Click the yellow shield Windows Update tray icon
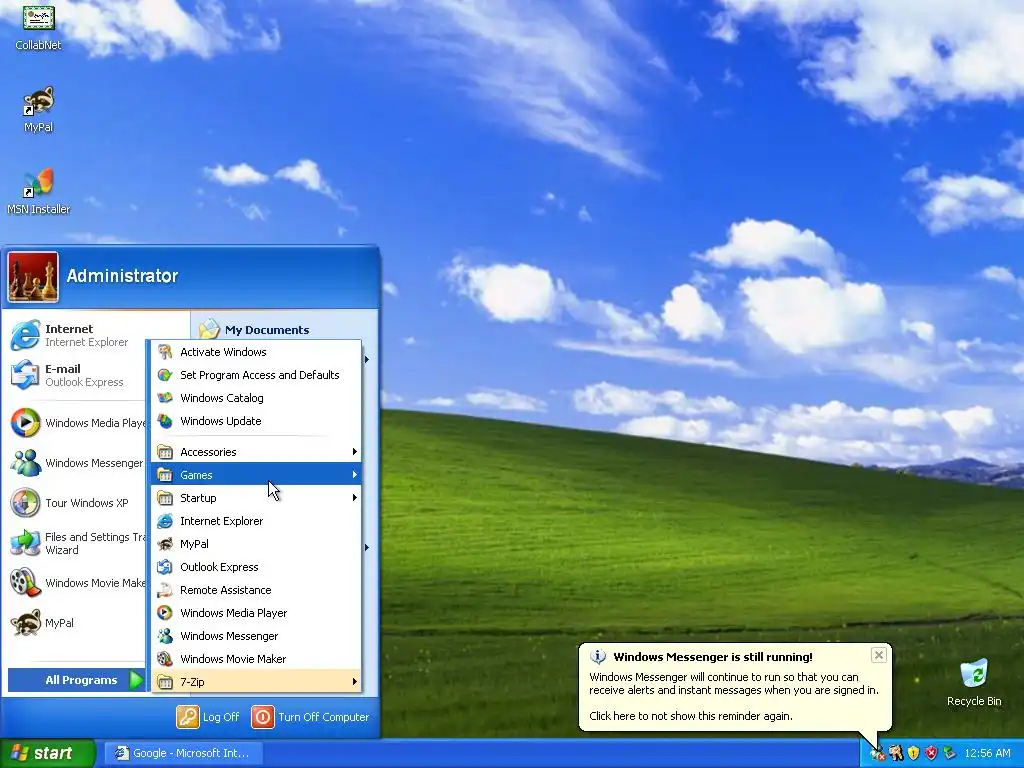This screenshot has height=768, width=1024. tap(914, 753)
